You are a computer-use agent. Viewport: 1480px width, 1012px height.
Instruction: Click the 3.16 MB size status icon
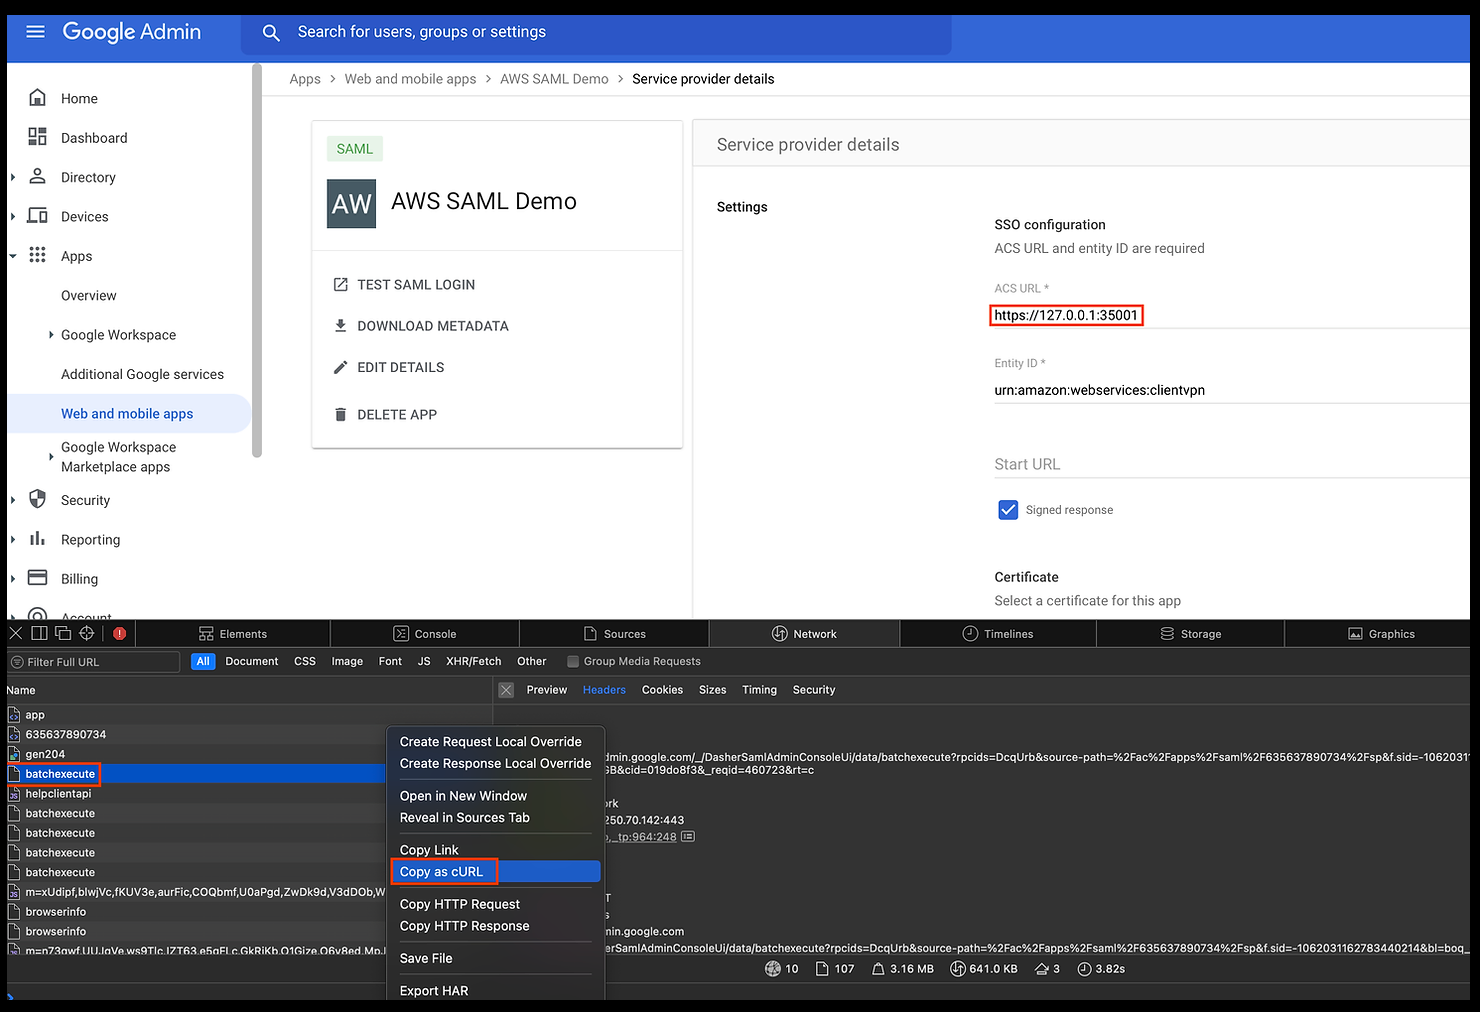click(878, 969)
